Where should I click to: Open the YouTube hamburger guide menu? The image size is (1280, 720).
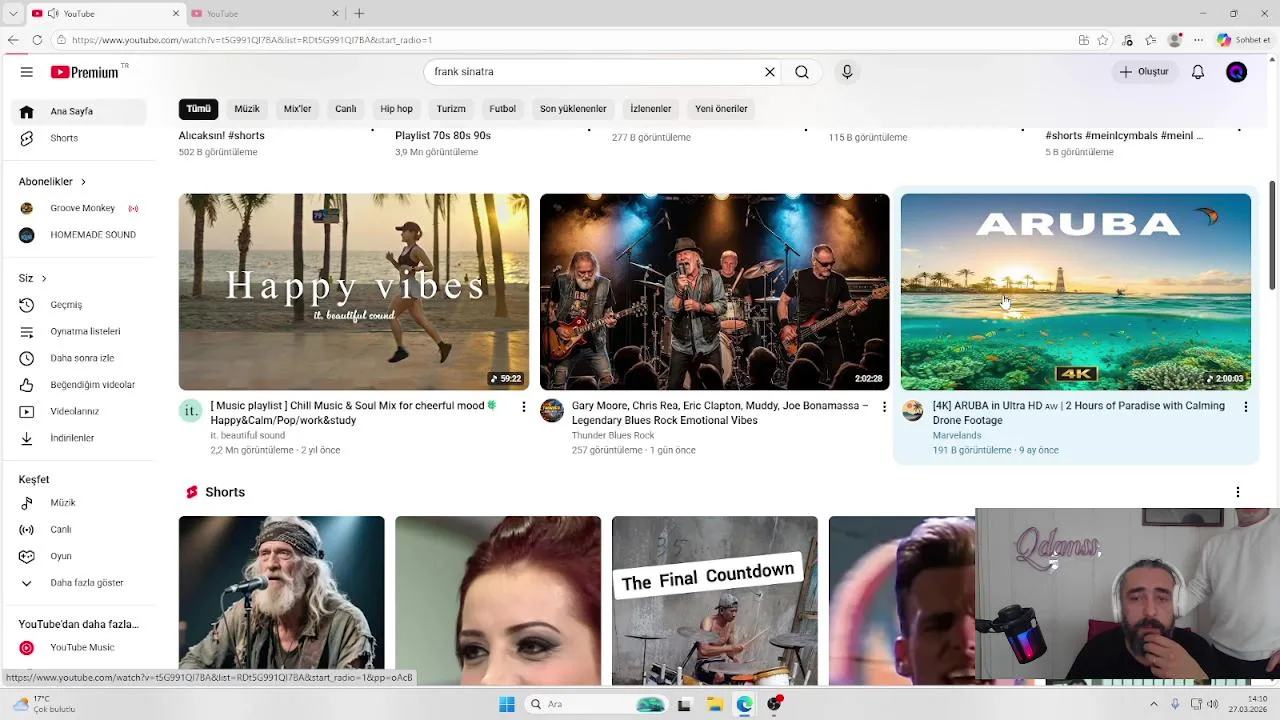point(27,72)
